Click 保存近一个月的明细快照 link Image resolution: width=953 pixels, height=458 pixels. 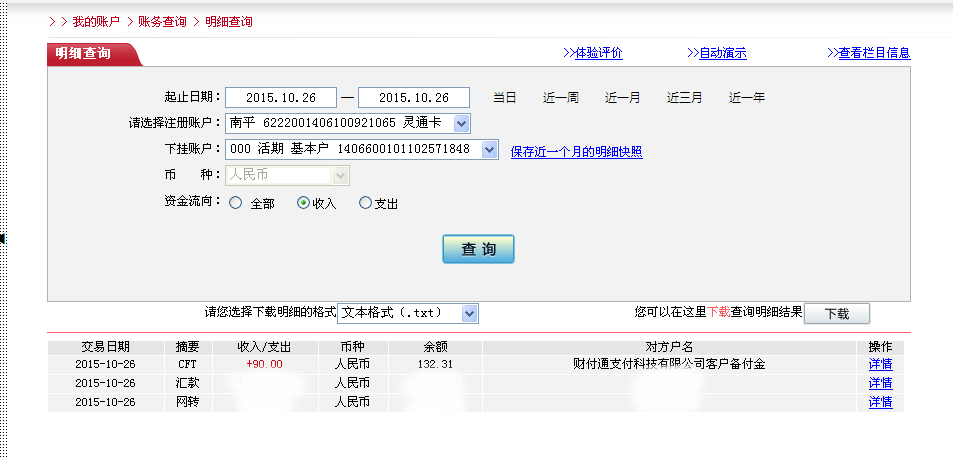pos(576,152)
